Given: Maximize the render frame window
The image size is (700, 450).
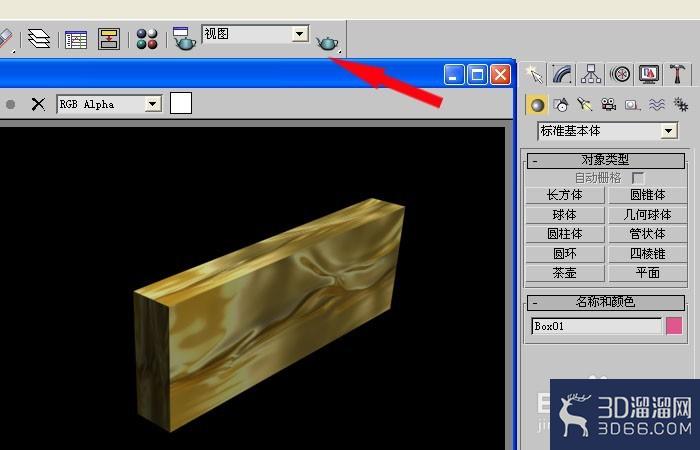Looking at the screenshot, I should (477, 75).
